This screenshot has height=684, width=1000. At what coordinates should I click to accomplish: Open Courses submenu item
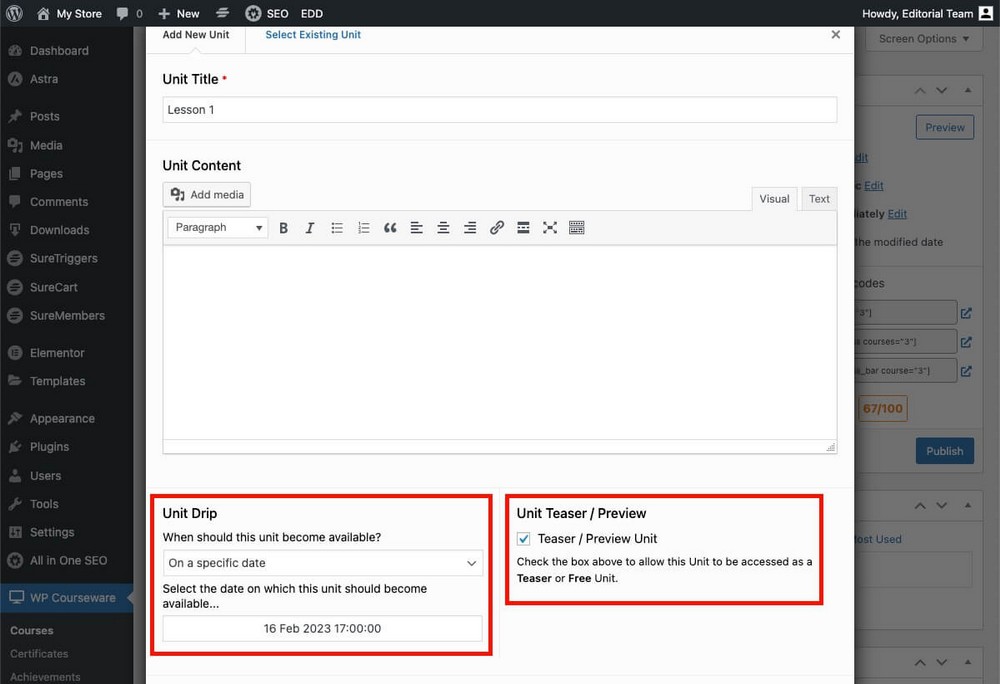pos(32,630)
